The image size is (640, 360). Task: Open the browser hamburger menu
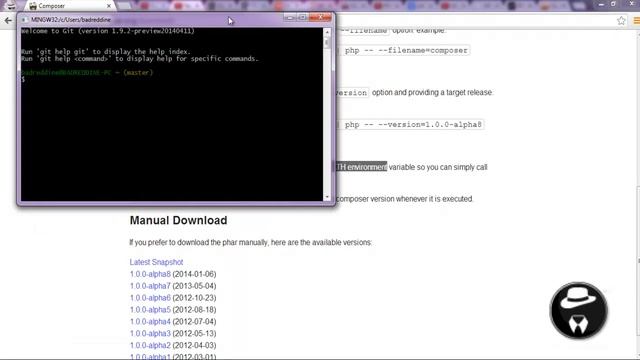pos(636,20)
